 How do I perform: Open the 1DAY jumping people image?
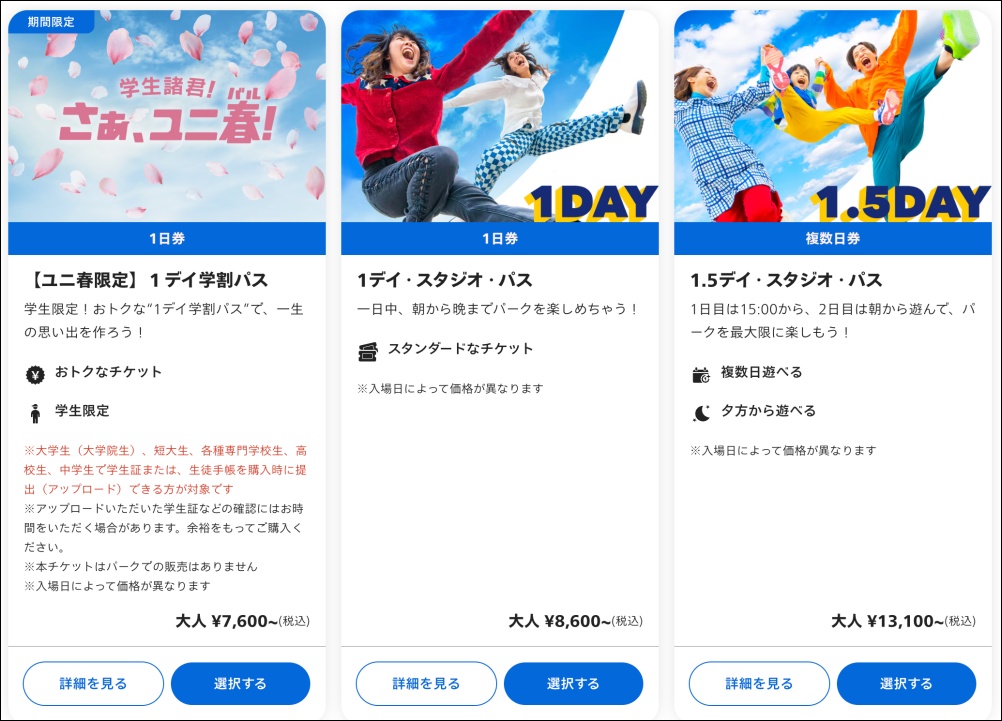(500, 116)
